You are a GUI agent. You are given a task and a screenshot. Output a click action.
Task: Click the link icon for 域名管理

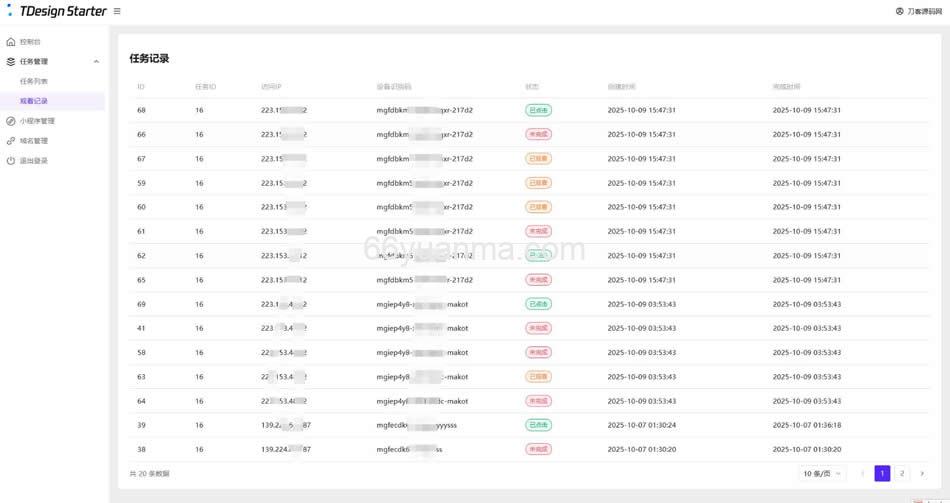point(11,141)
